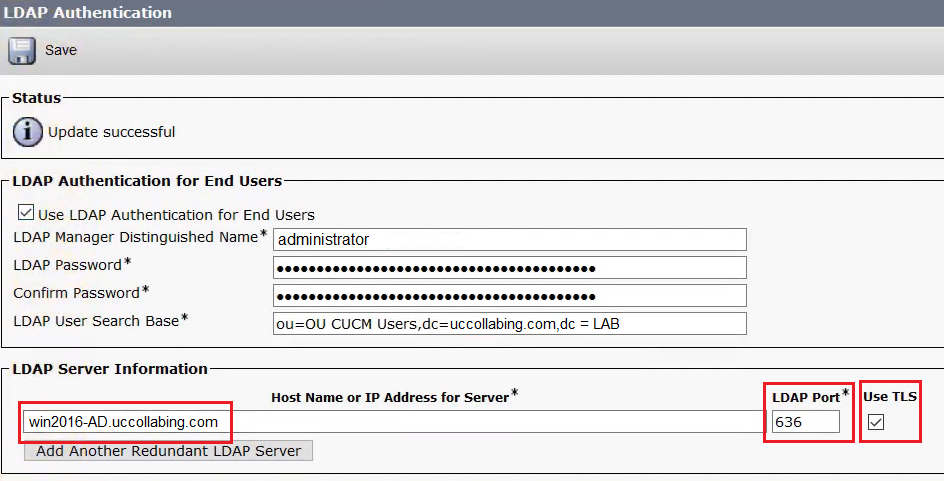
Task: Click the LDAP Port field
Action: [806, 421]
